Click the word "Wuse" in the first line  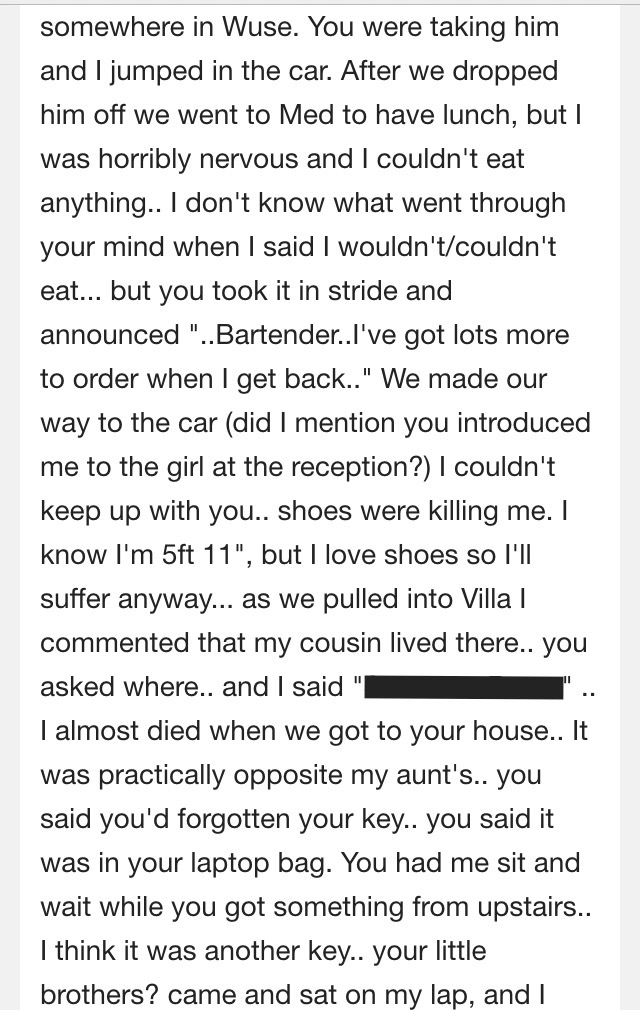click(259, 27)
